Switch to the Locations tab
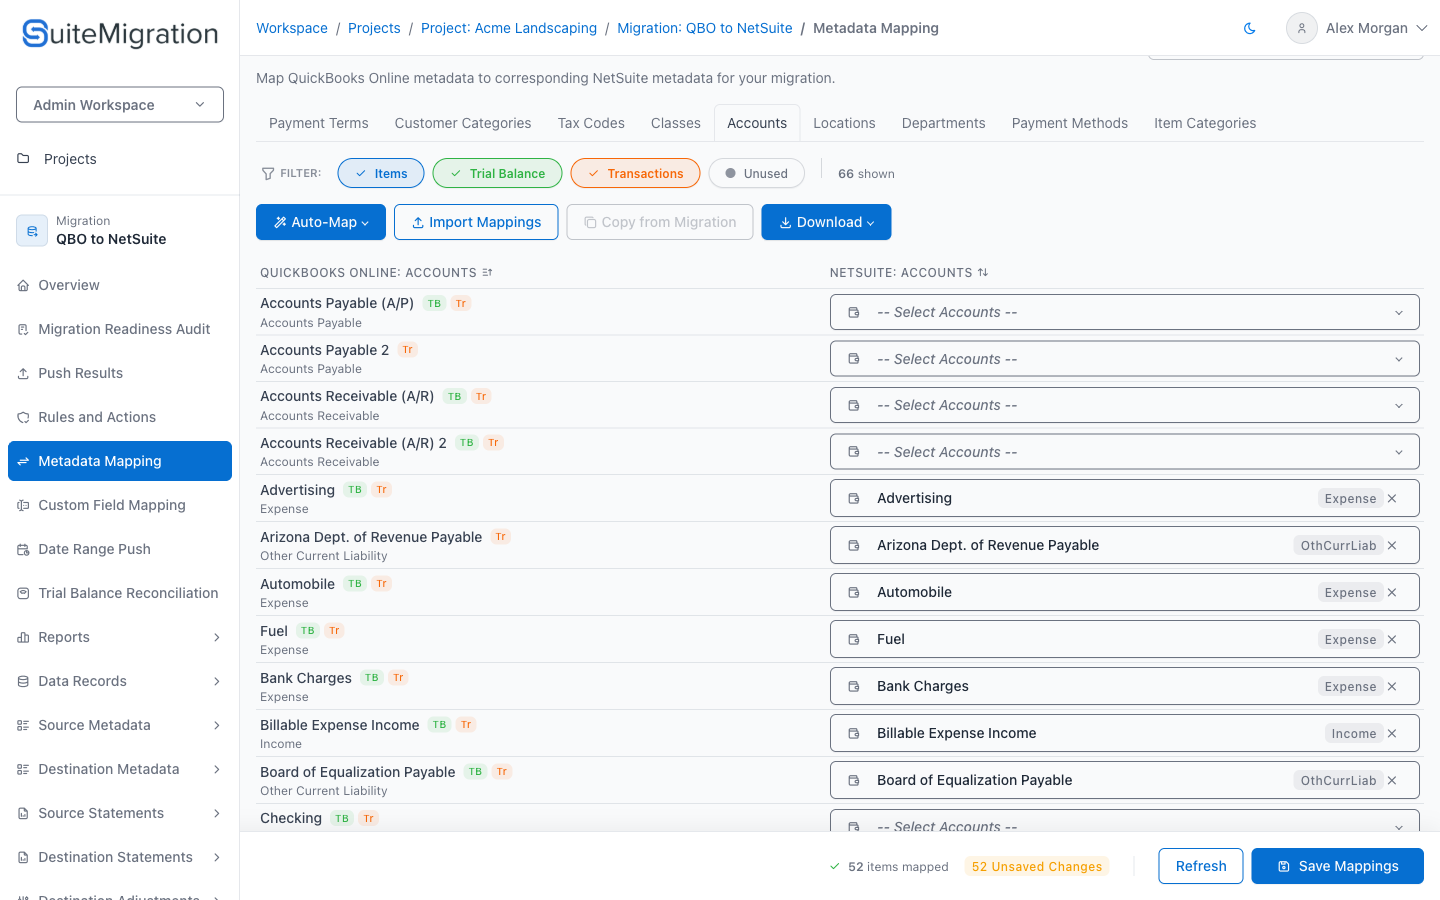This screenshot has height=900, width=1440. pyautogui.click(x=844, y=123)
